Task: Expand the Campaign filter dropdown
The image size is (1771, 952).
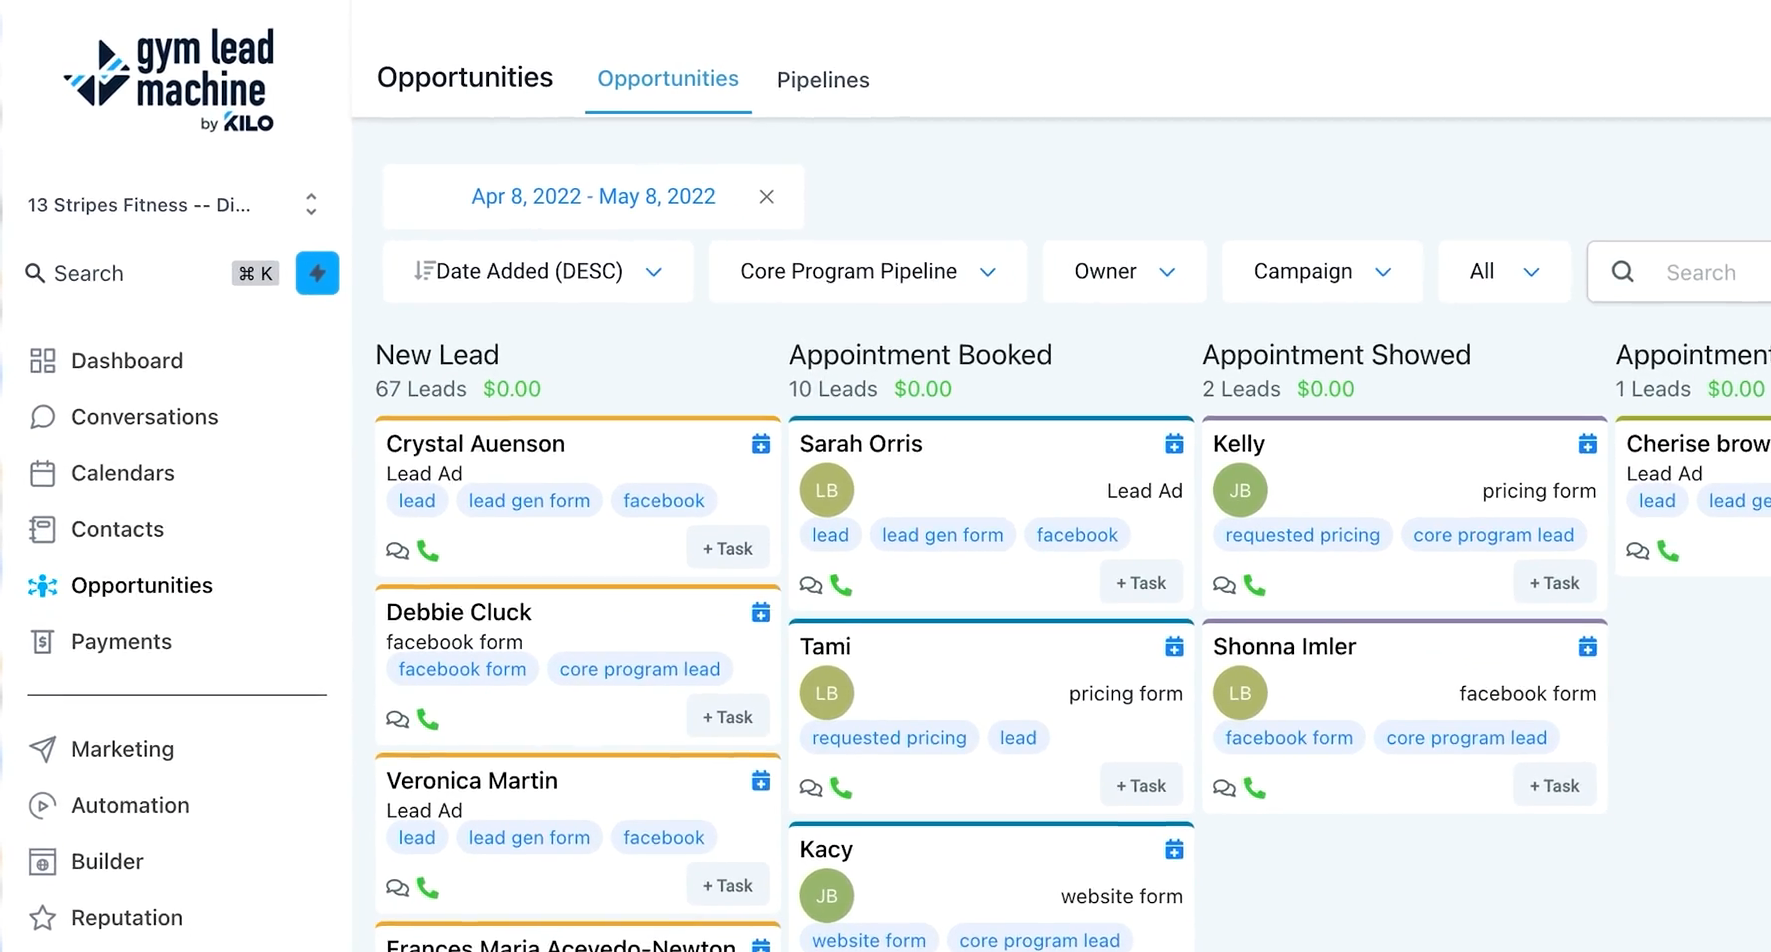Action: 1320,271
